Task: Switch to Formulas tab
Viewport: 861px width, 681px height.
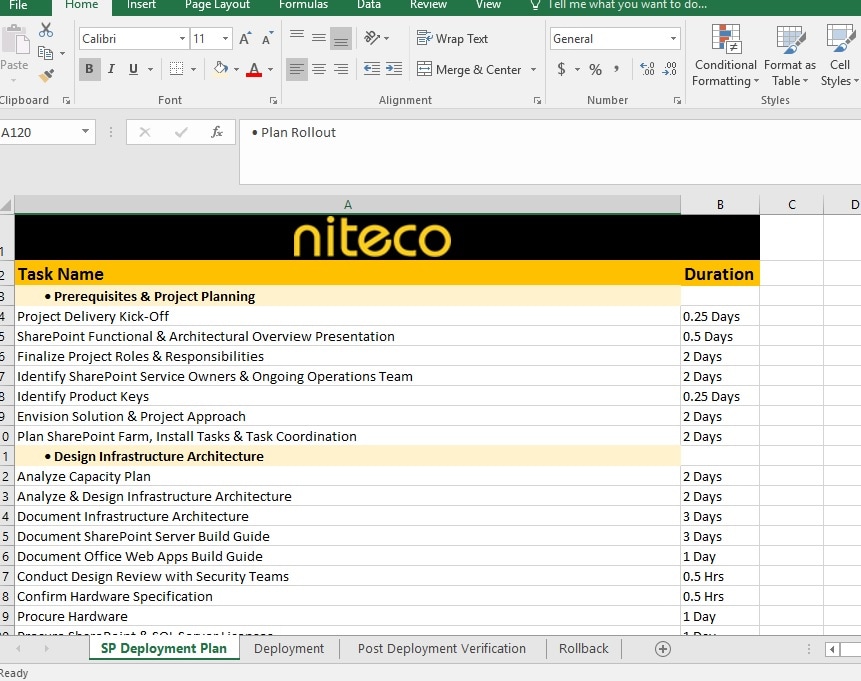Action: click(x=303, y=5)
